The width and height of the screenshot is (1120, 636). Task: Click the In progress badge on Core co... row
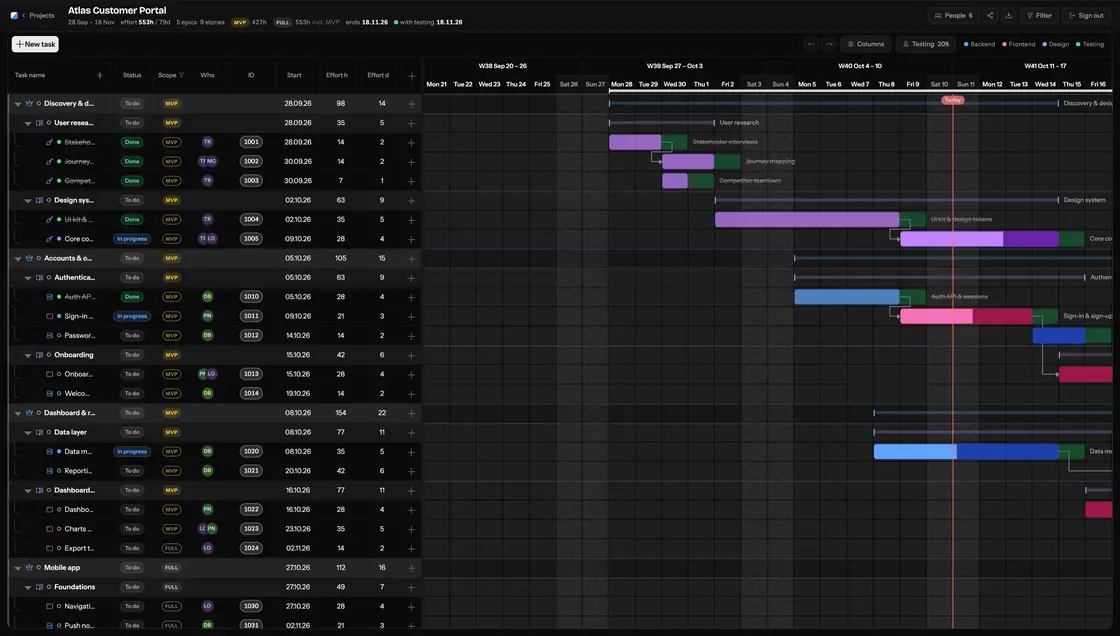(132, 239)
